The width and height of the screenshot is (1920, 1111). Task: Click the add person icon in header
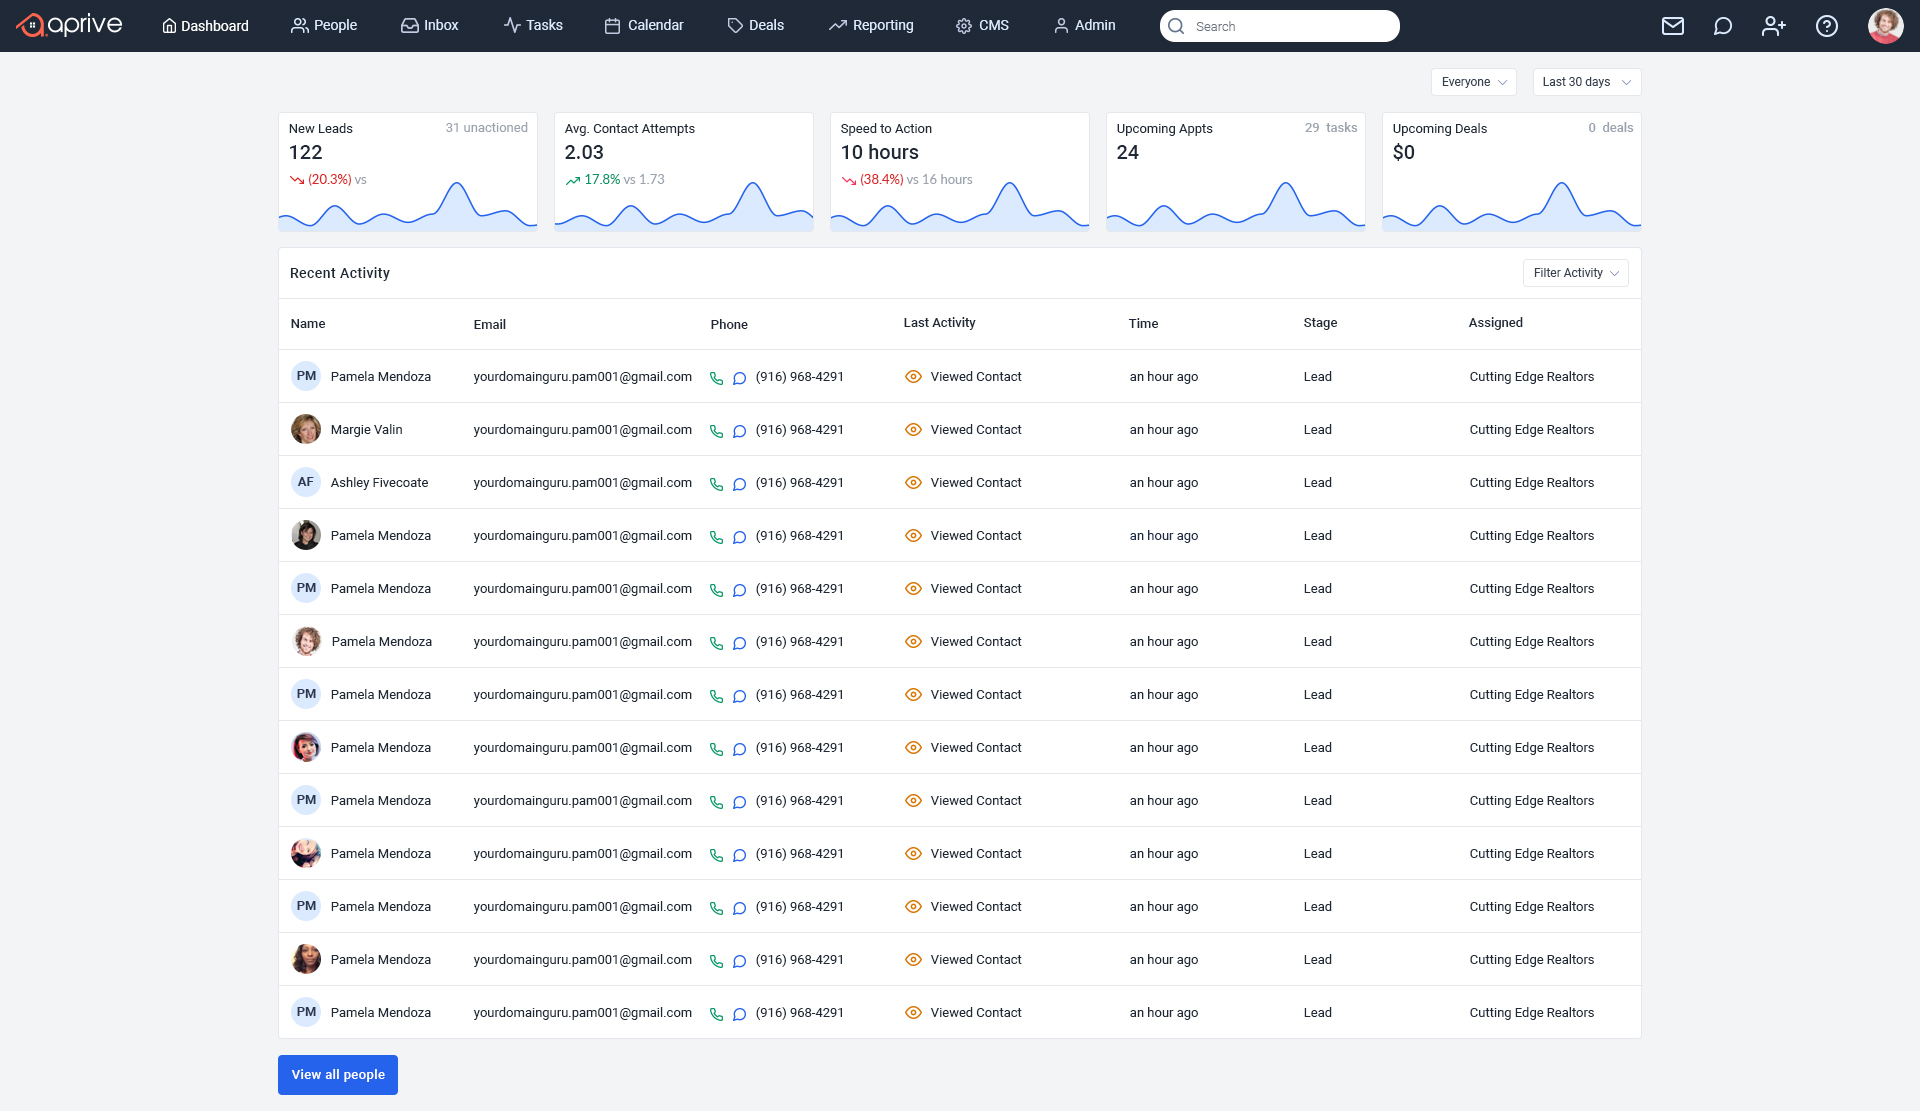click(x=1773, y=26)
